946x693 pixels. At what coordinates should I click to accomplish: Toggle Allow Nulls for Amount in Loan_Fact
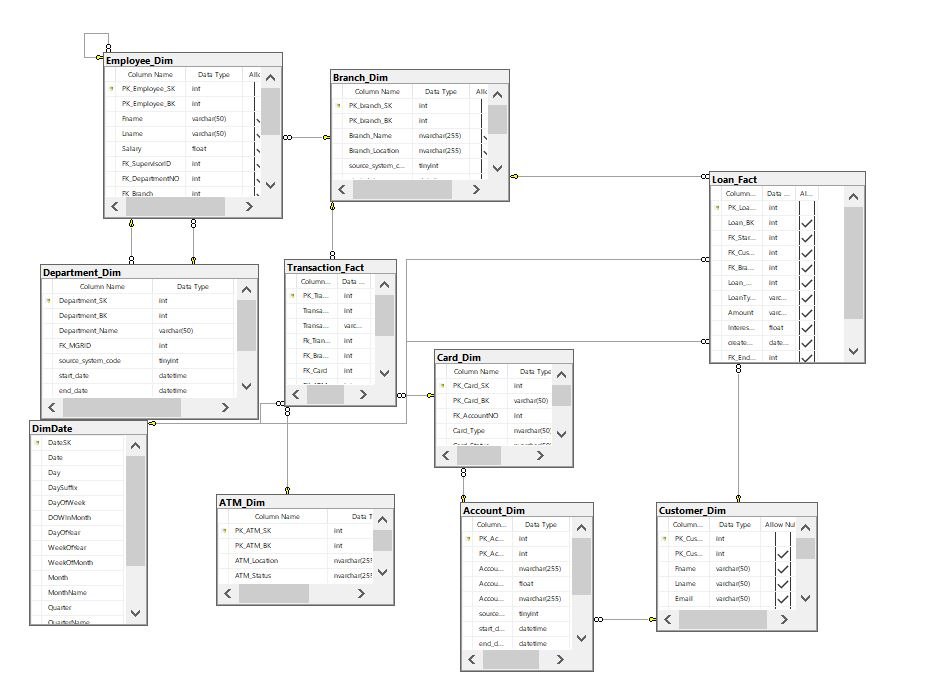(x=806, y=313)
